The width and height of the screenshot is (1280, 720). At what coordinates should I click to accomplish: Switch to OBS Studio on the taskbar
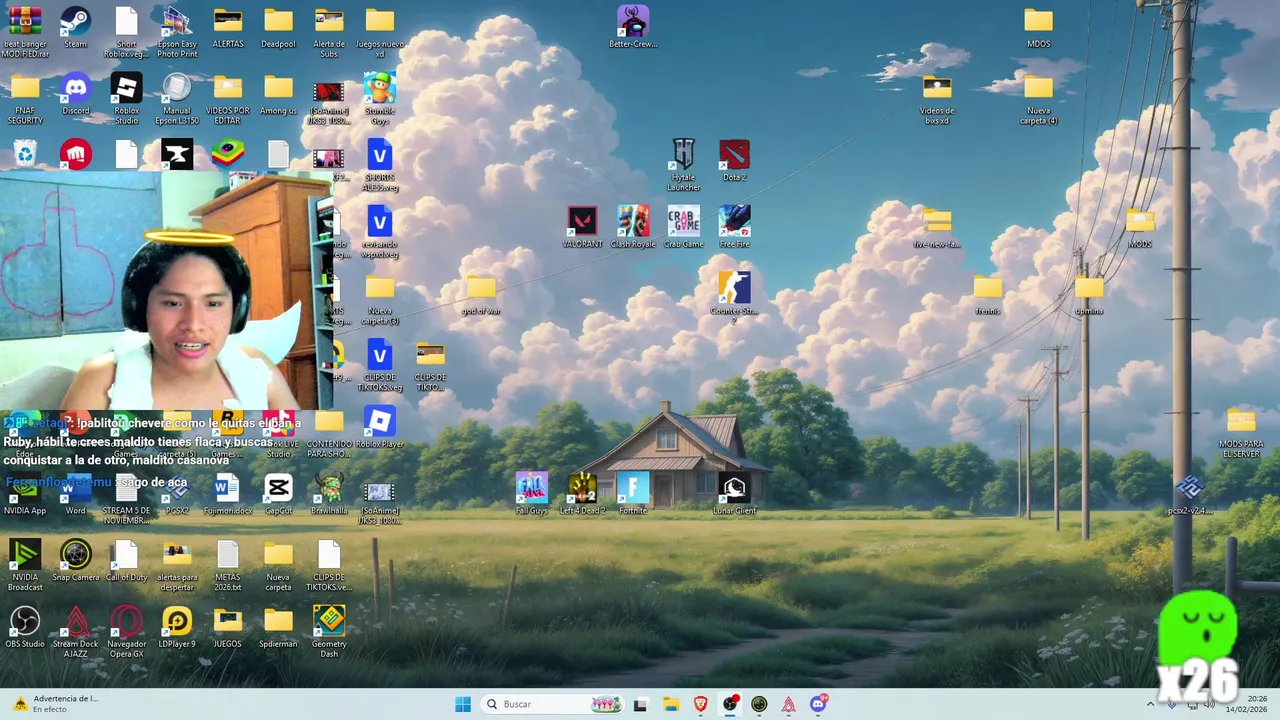(730, 704)
